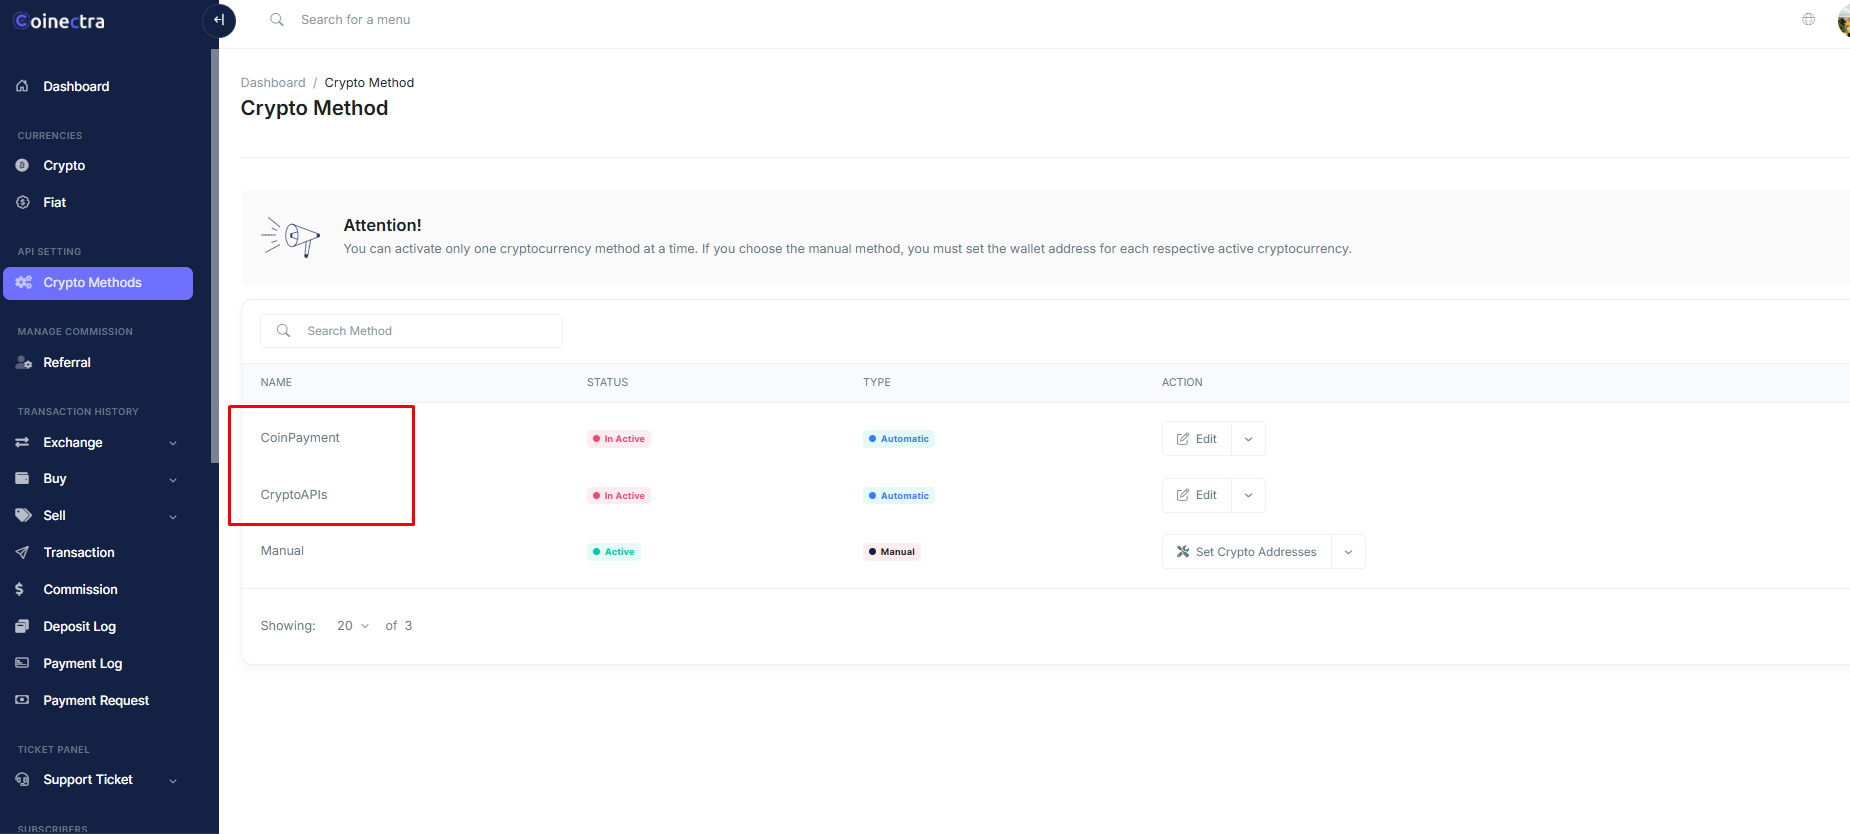The width and height of the screenshot is (1850, 834).
Task: Click the CryptoAPIs name cell
Action: pos(294,495)
